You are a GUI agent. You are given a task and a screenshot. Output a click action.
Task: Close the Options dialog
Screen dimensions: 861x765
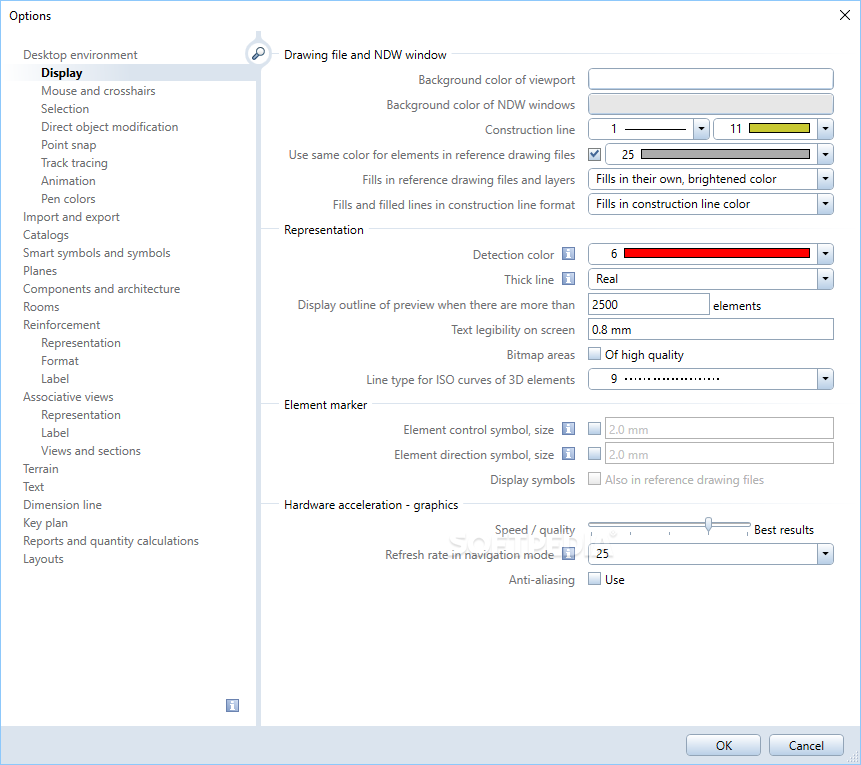click(x=845, y=15)
